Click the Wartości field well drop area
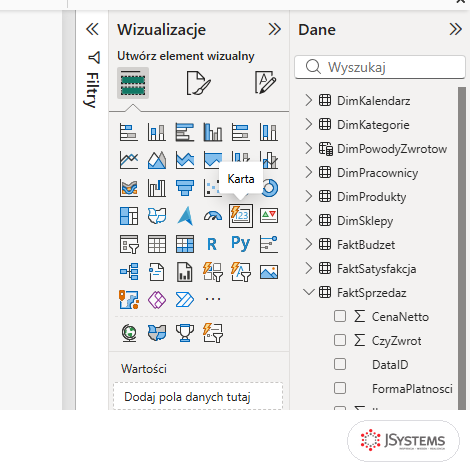This screenshot has height=472, width=470. tap(198, 396)
